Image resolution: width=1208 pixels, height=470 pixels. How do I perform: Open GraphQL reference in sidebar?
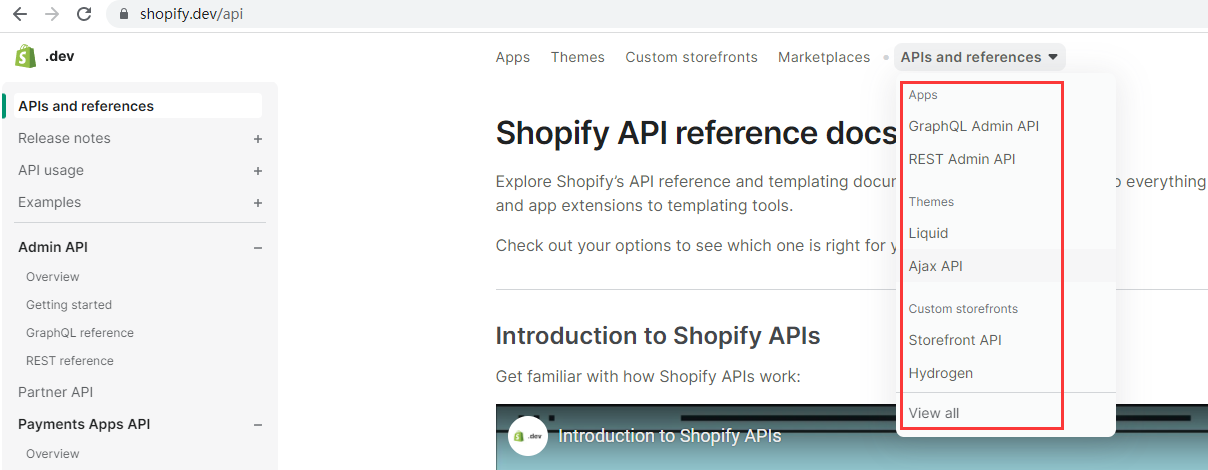pyautogui.click(x=80, y=333)
